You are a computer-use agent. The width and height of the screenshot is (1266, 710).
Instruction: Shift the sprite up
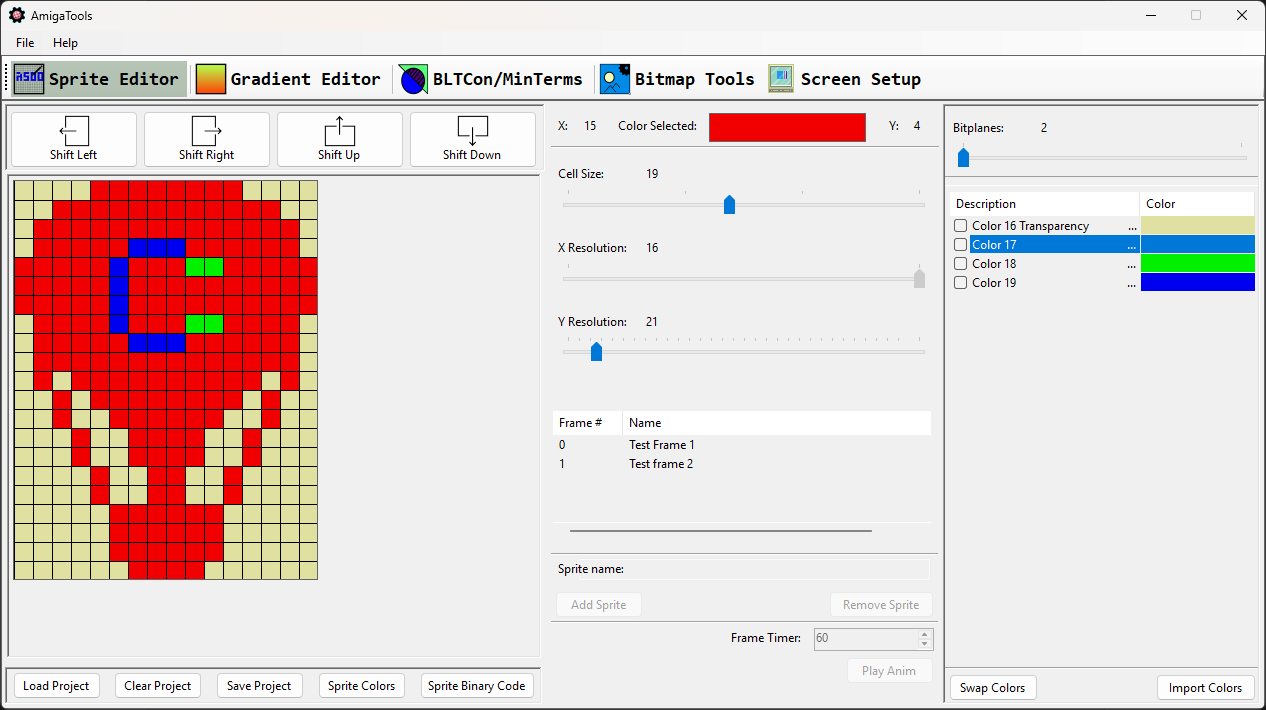[x=340, y=139]
